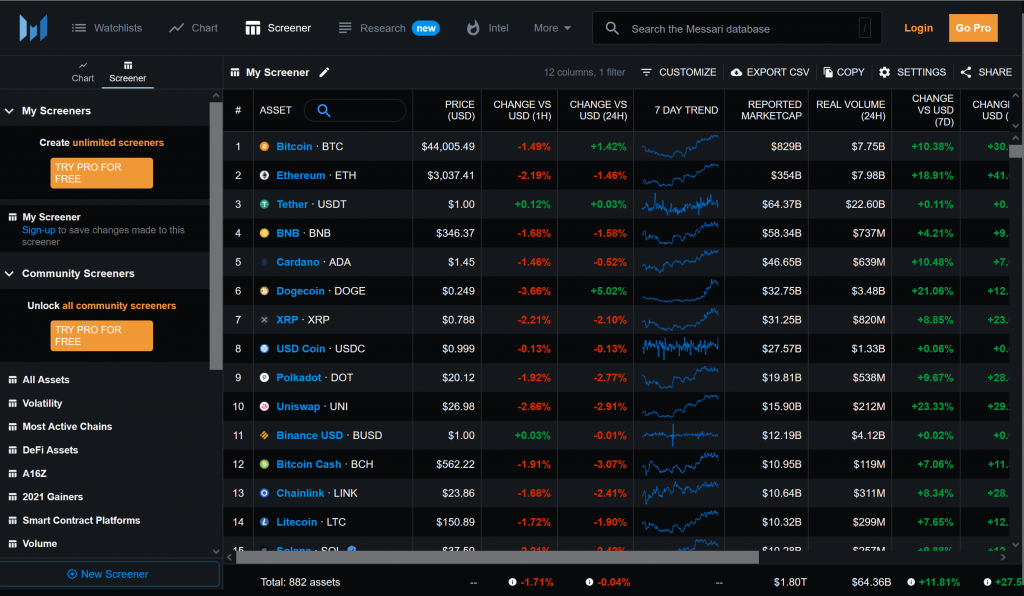Focus the Messari database search field
The width and height of the screenshot is (1024, 596).
click(737, 28)
